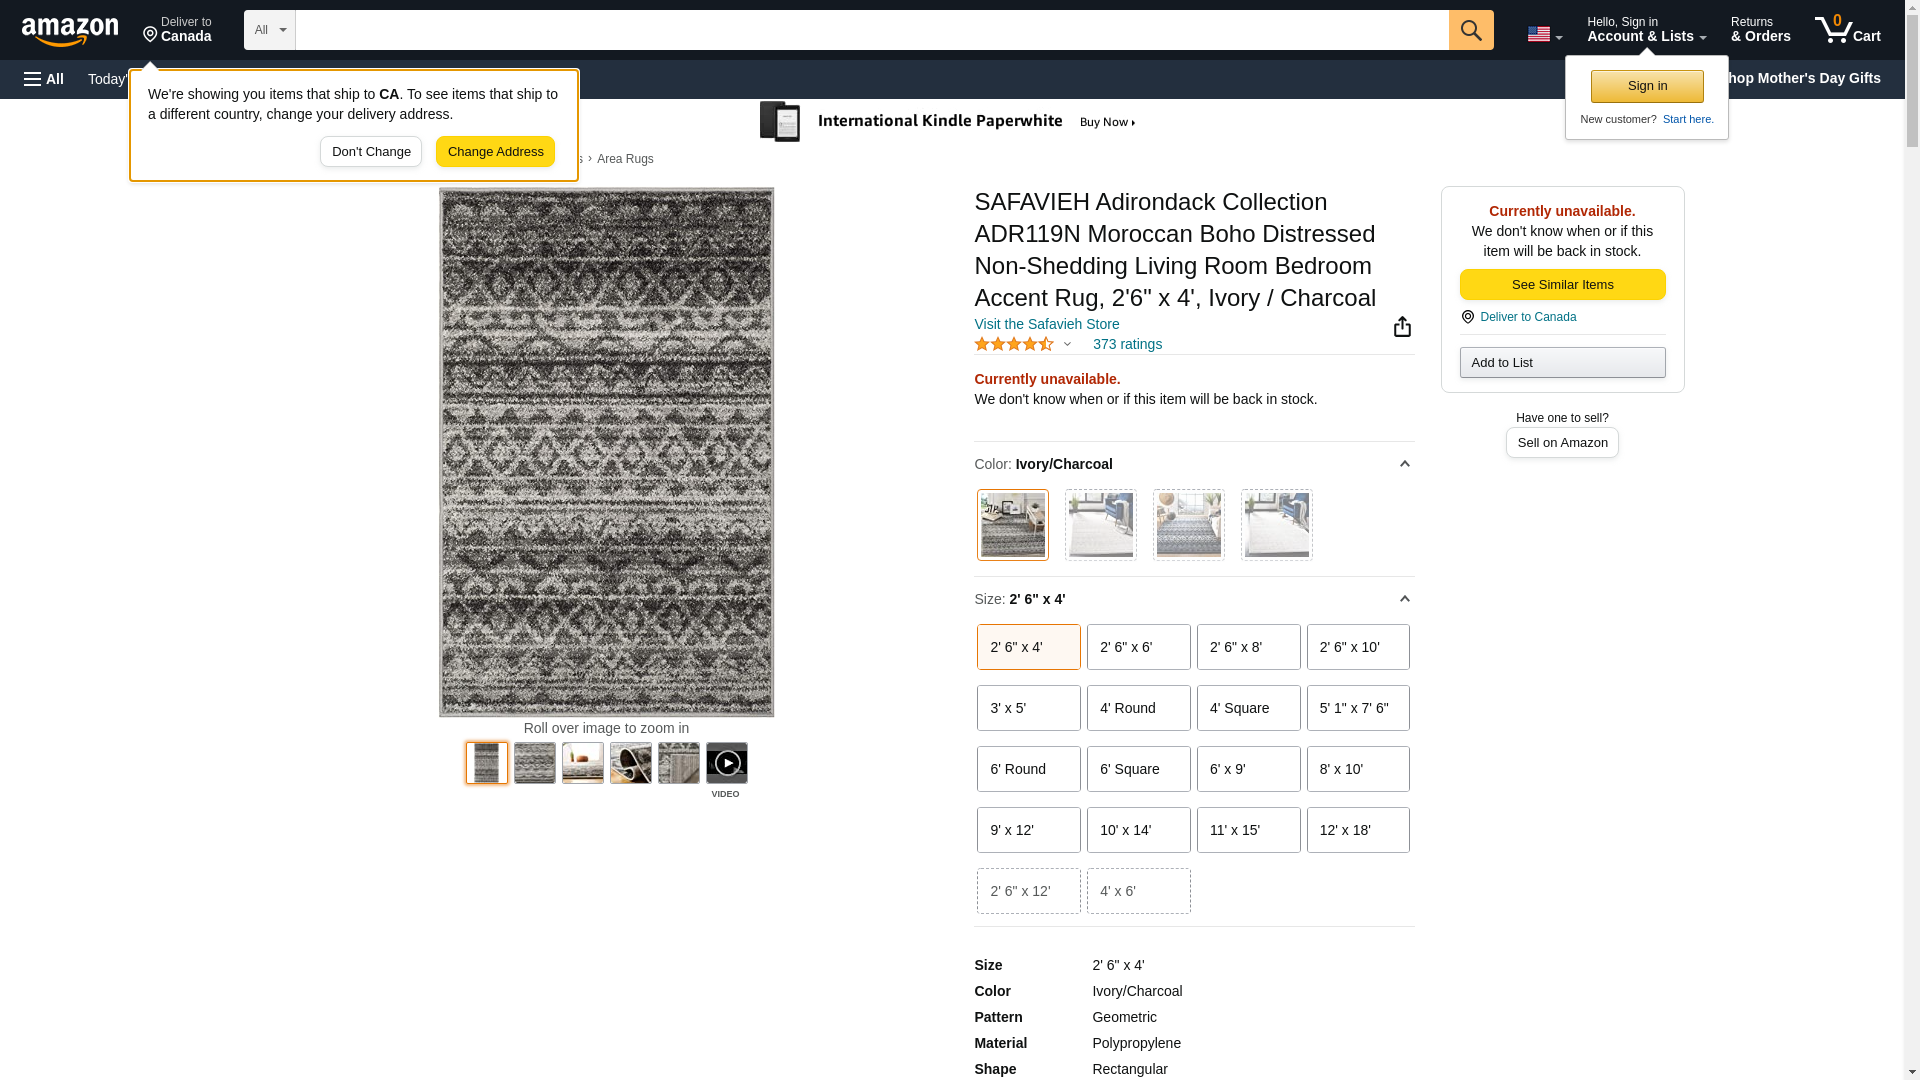Click the Amazon logo
This screenshot has height=1080, width=1920.
pos(70,32)
